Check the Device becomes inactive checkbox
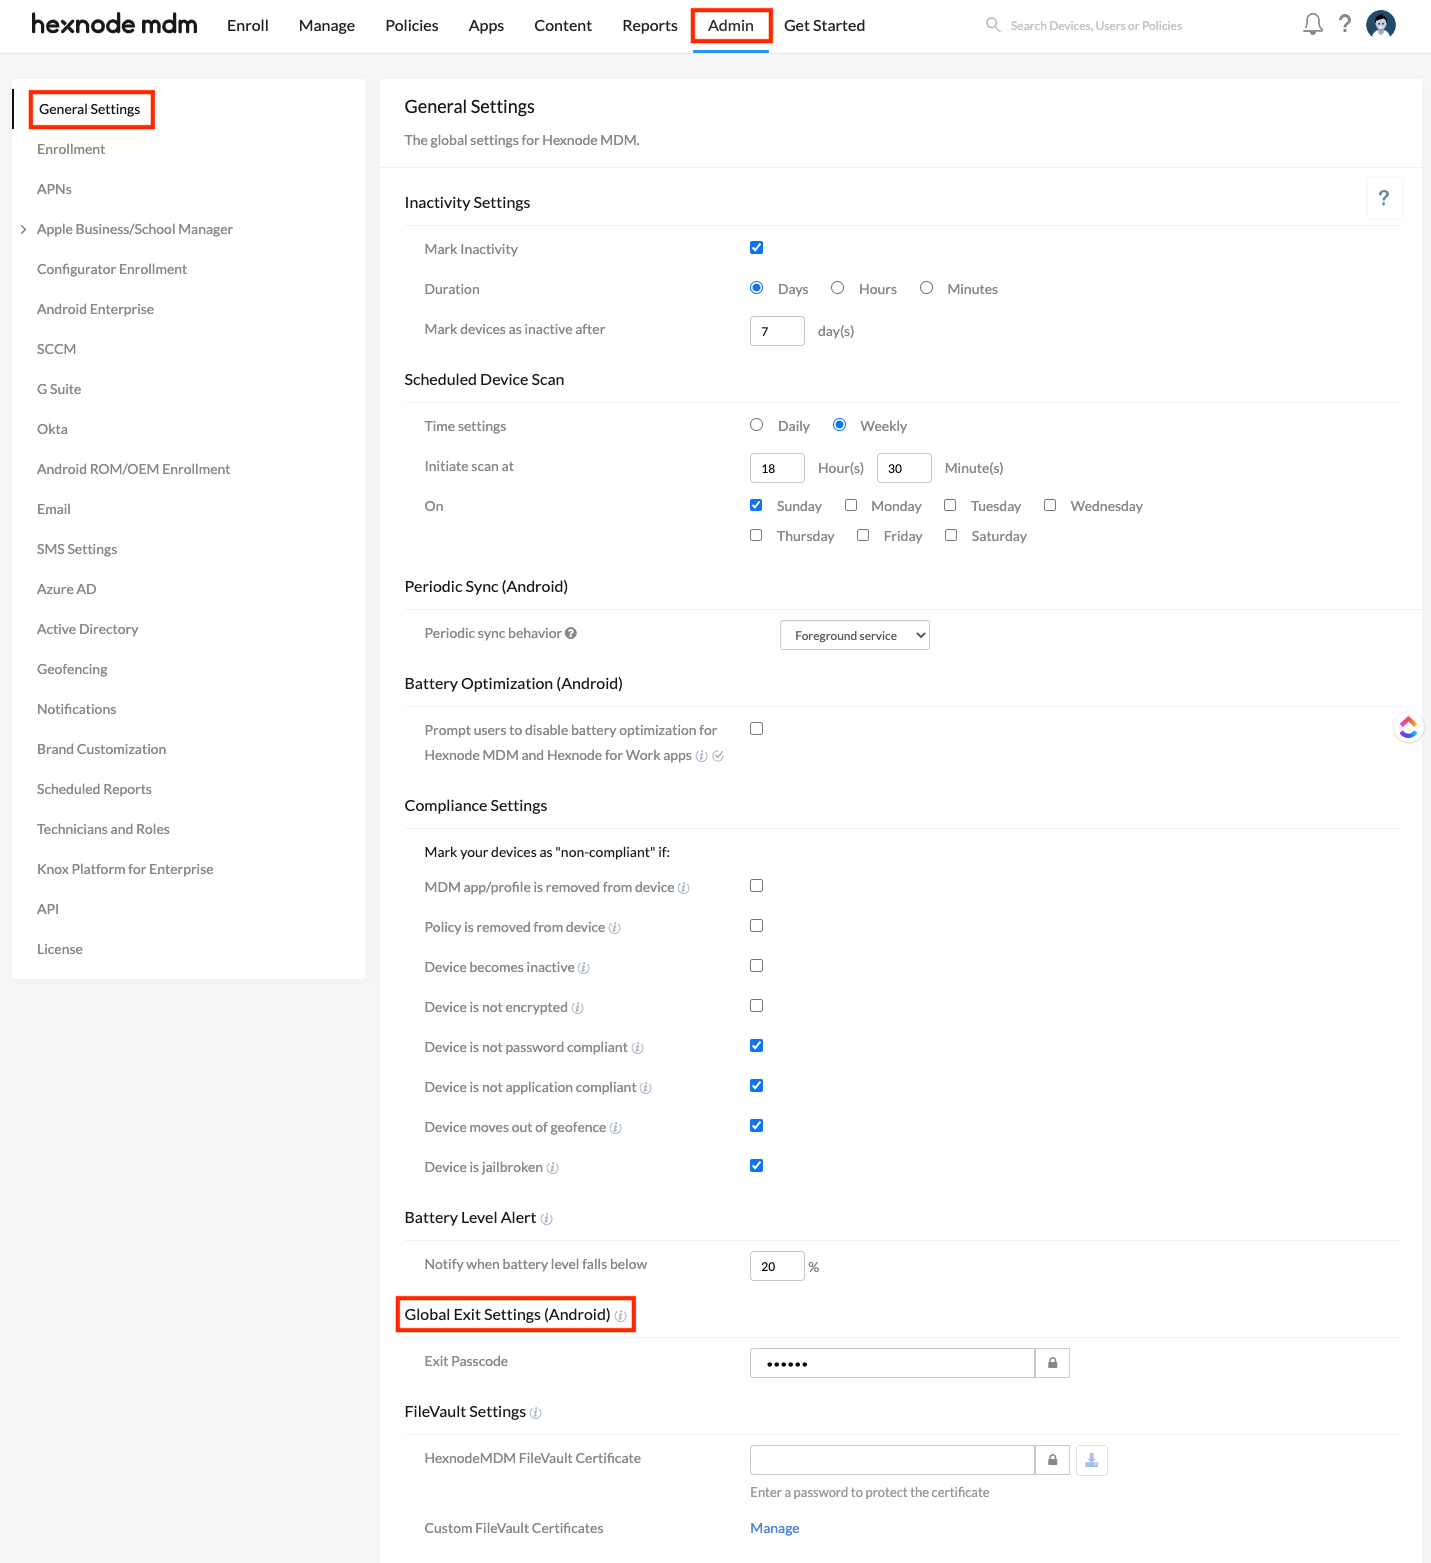 (757, 966)
